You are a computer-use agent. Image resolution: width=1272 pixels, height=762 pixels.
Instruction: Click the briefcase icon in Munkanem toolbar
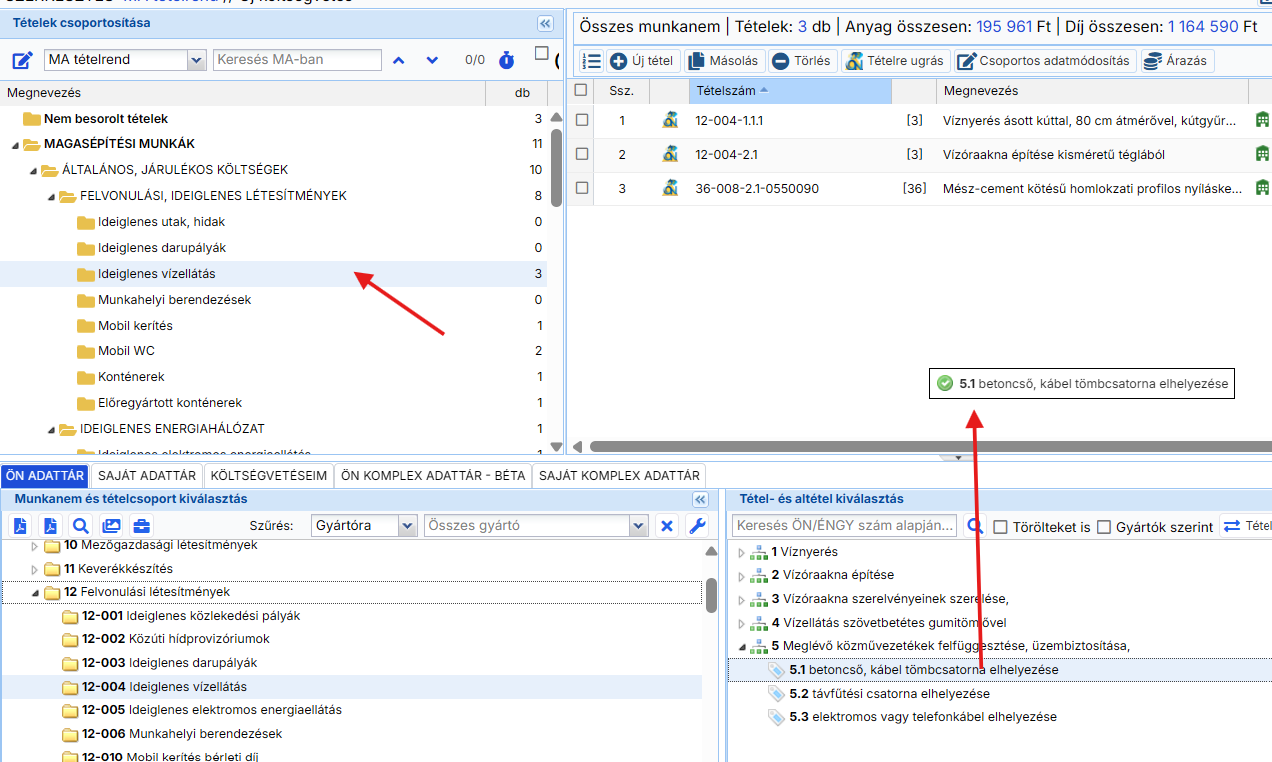141,526
